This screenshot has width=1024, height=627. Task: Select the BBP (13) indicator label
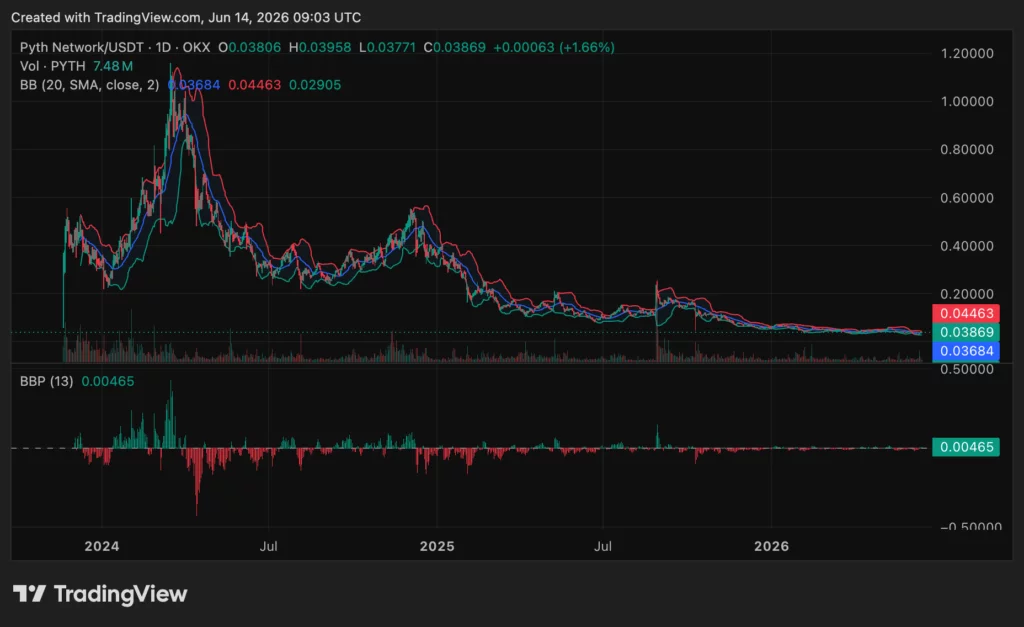[x=46, y=381]
